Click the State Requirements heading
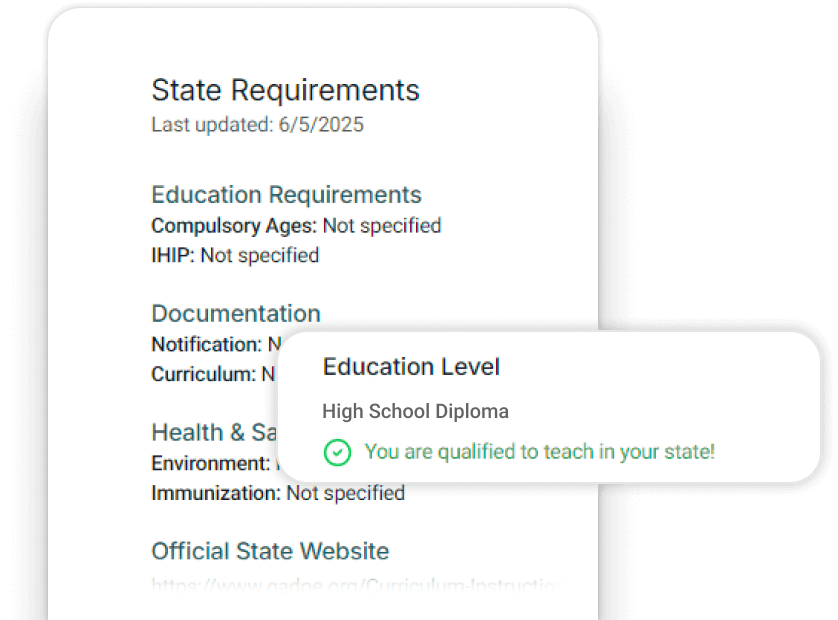Screen dimensions: 838x620 click(285, 90)
